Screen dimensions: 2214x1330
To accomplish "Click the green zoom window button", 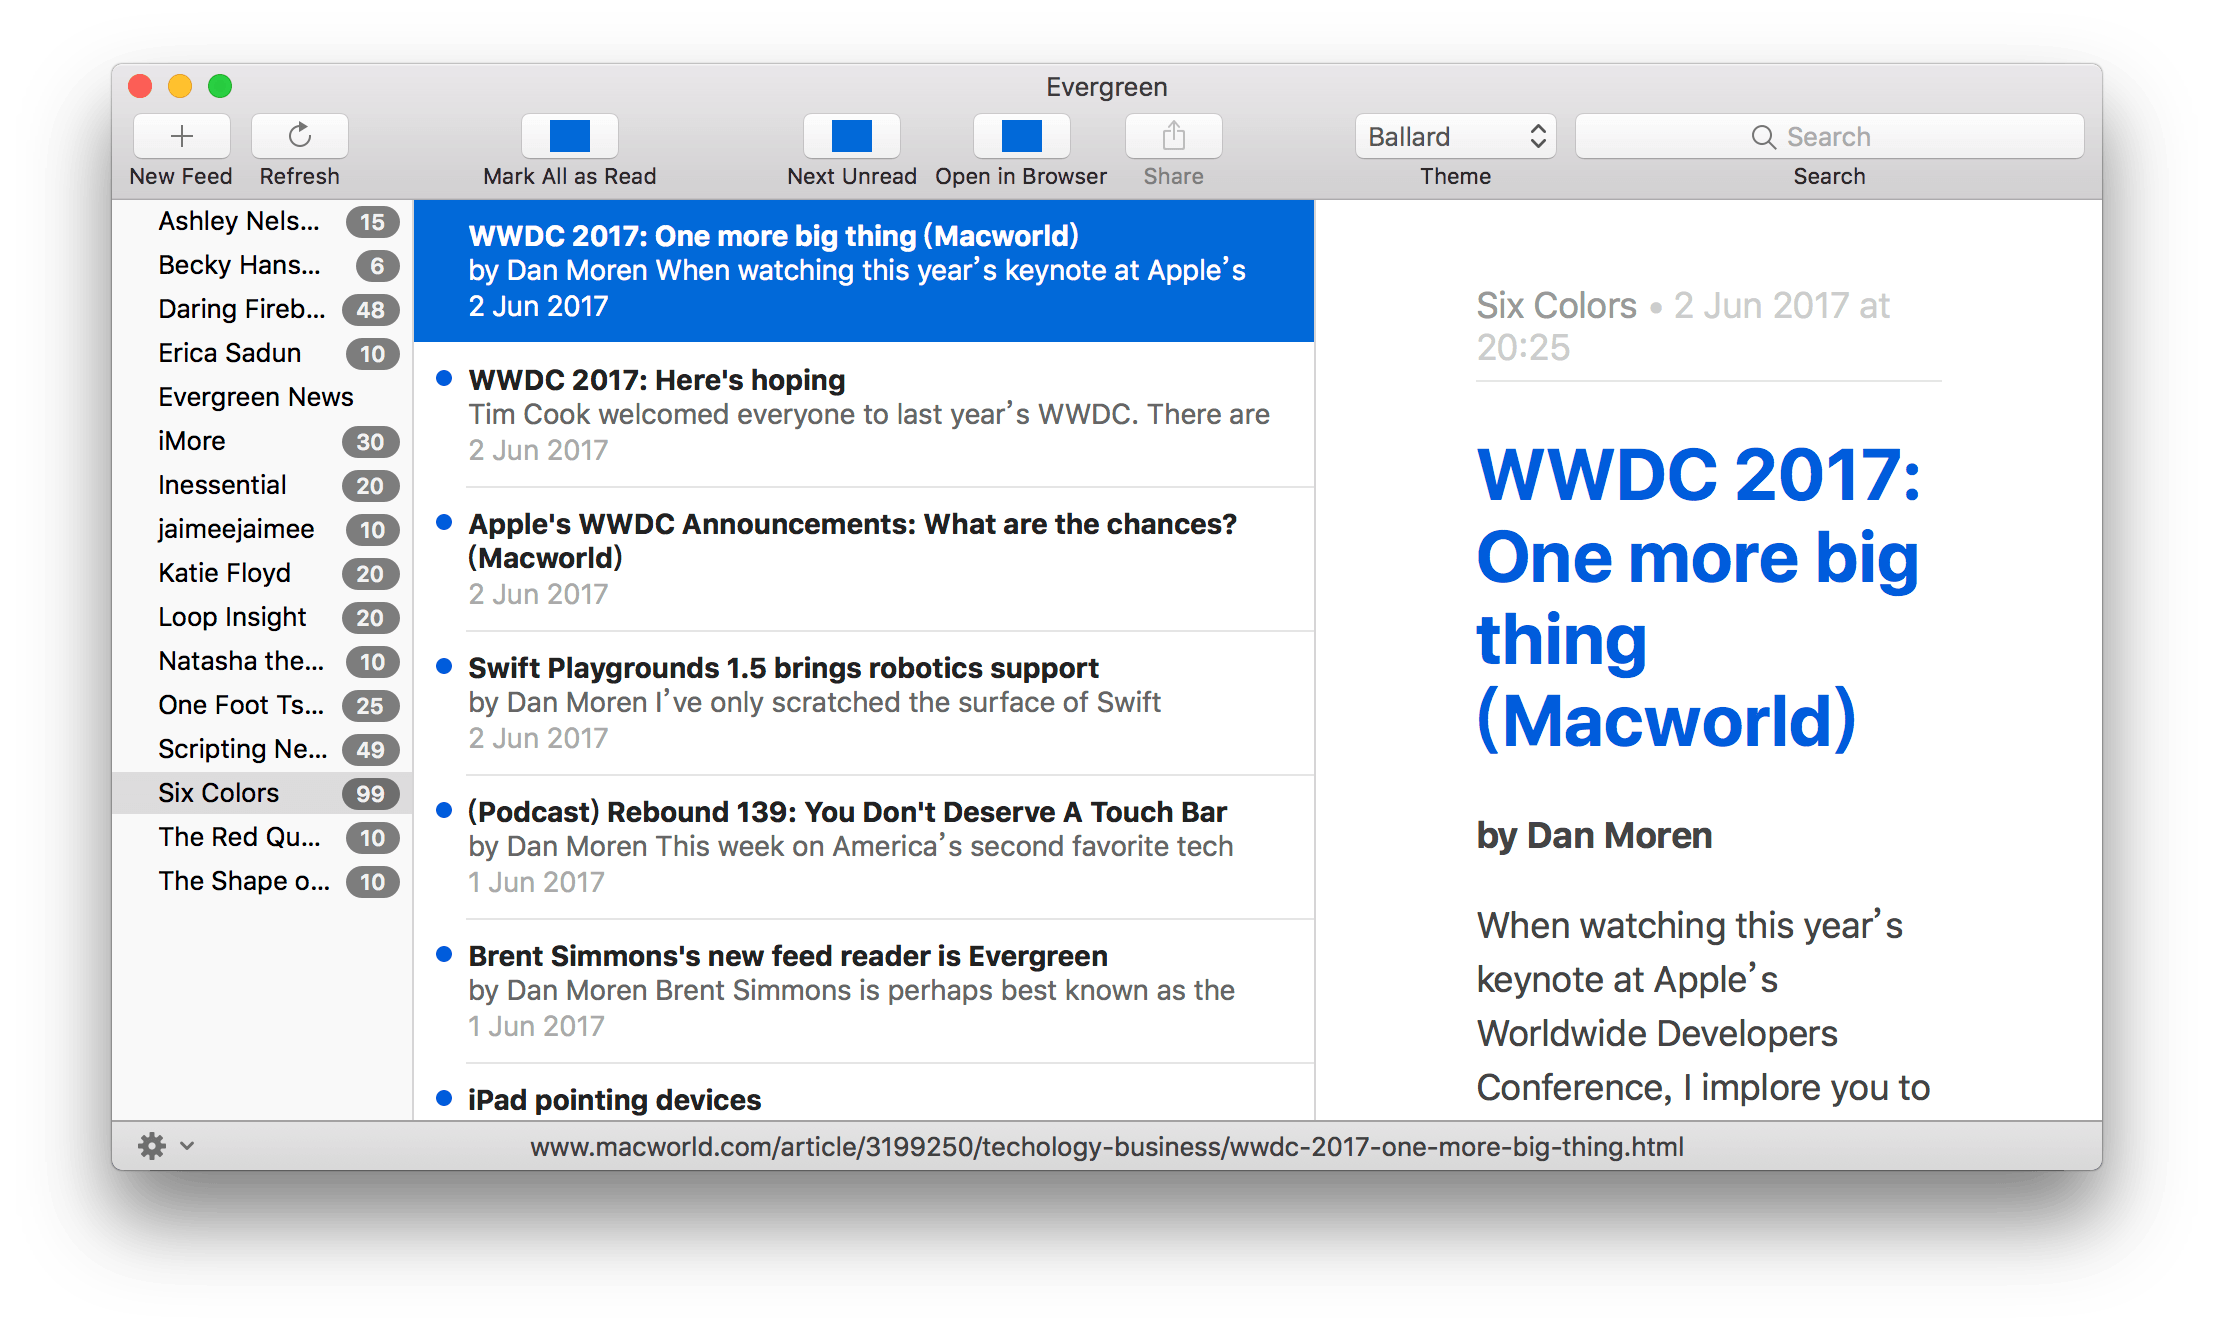I will click(x=220, y=87).
